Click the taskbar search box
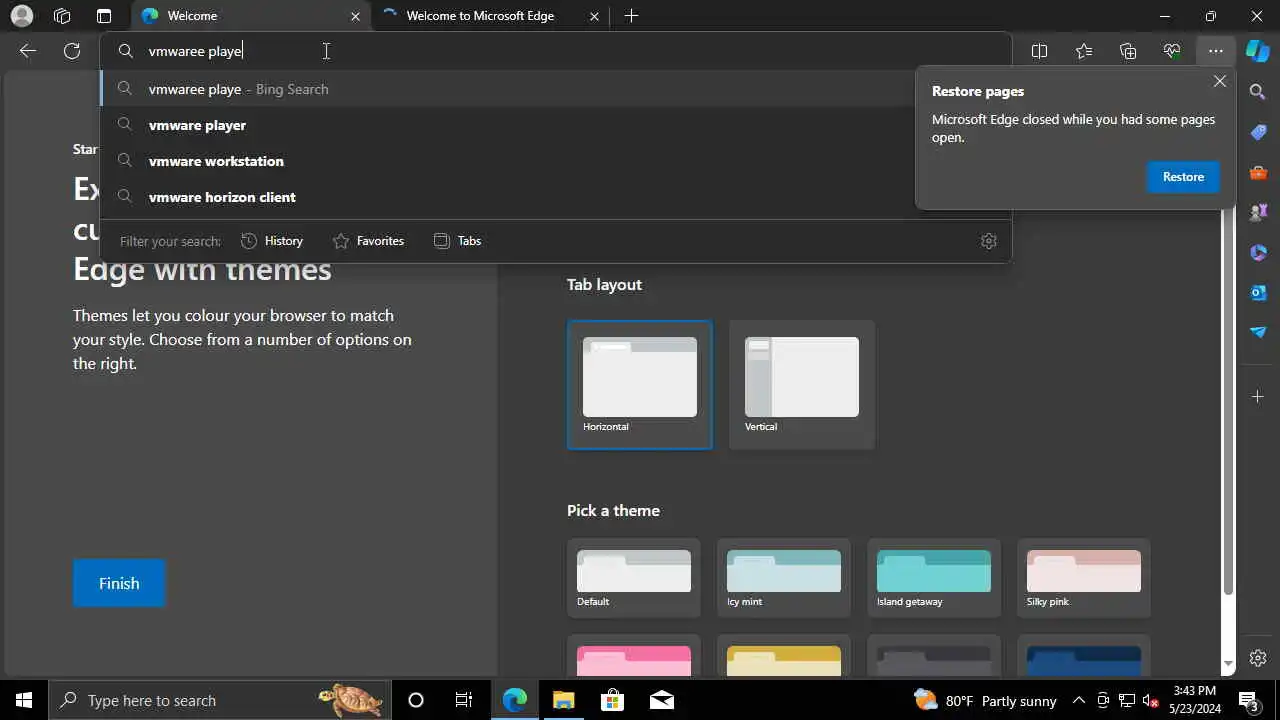The image size is (1280, 720). pyautogui.click(x=219, y=700)
